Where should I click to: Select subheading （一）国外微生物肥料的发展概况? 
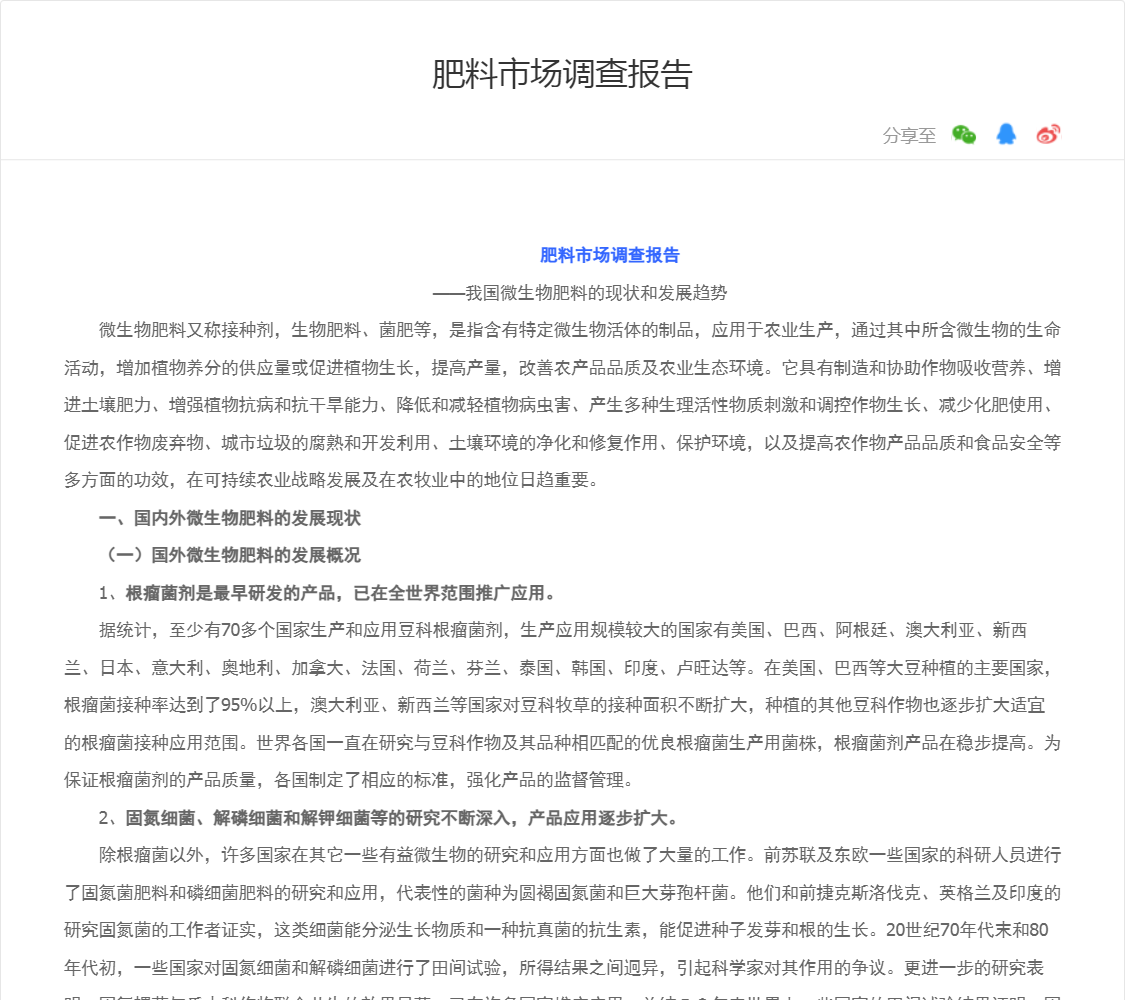pos(230,555)
